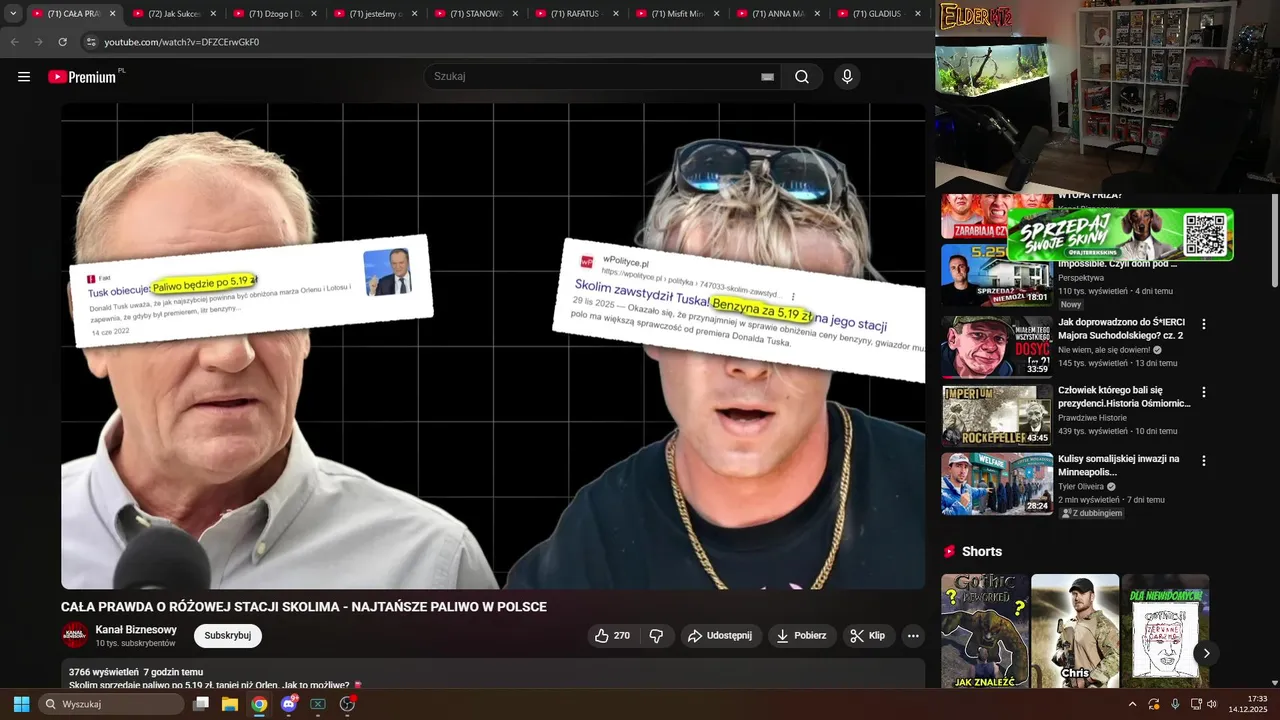This screenshot has width=1280, height=720.
Task: Go forward with the browser forward arrow
Action: (x=38, y=42)
